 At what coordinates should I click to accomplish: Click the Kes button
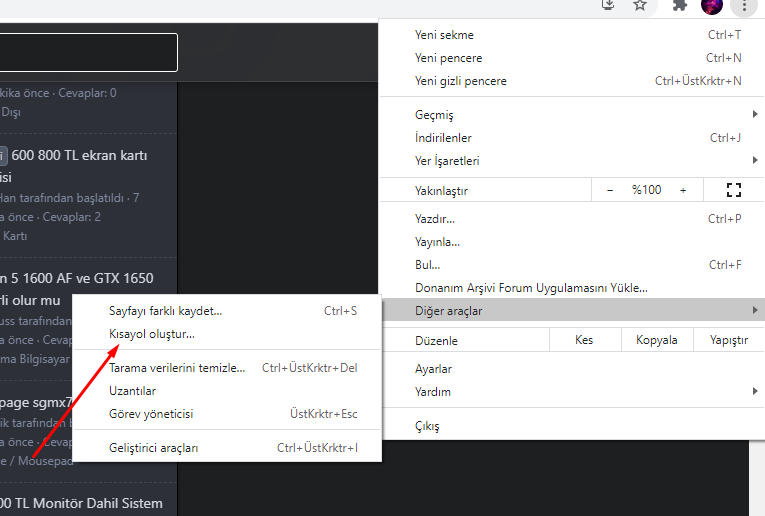click(x=585, y=340)
